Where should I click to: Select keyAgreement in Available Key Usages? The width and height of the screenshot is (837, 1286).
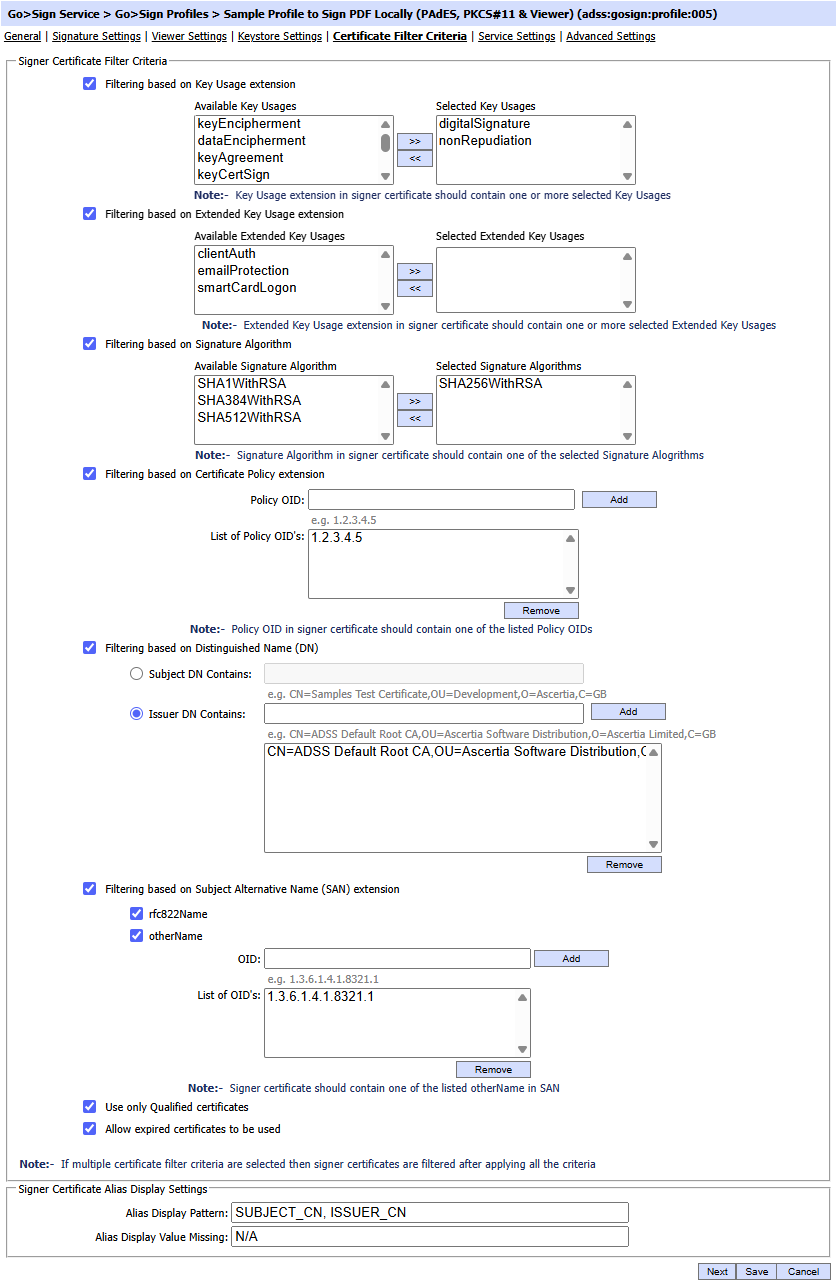pos(240,158)
